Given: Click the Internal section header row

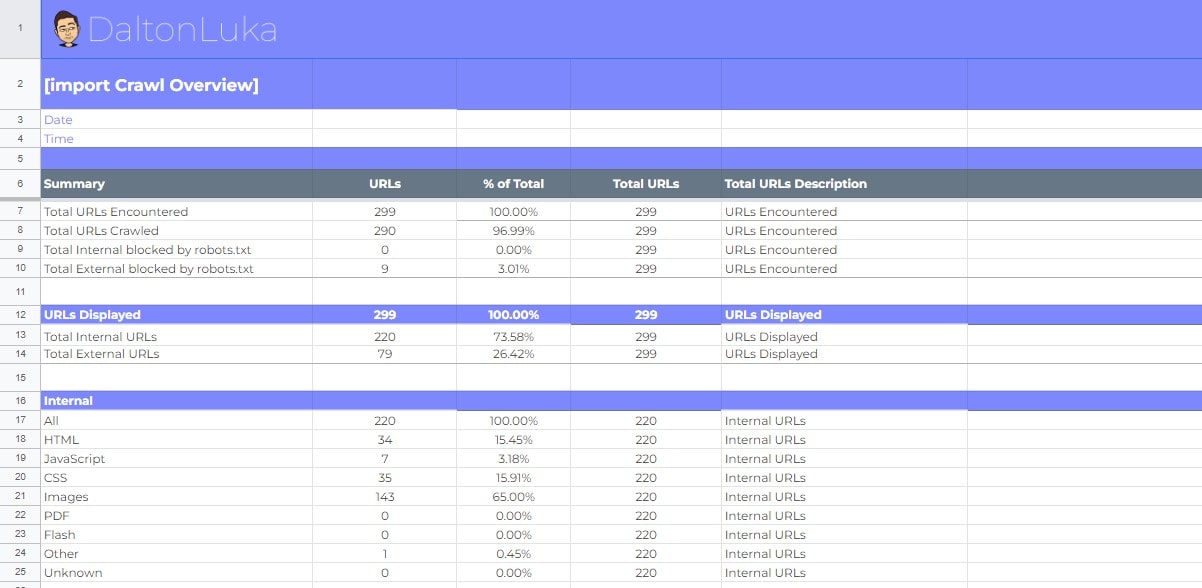Looking at the screenshot, I should click(66, 401).
